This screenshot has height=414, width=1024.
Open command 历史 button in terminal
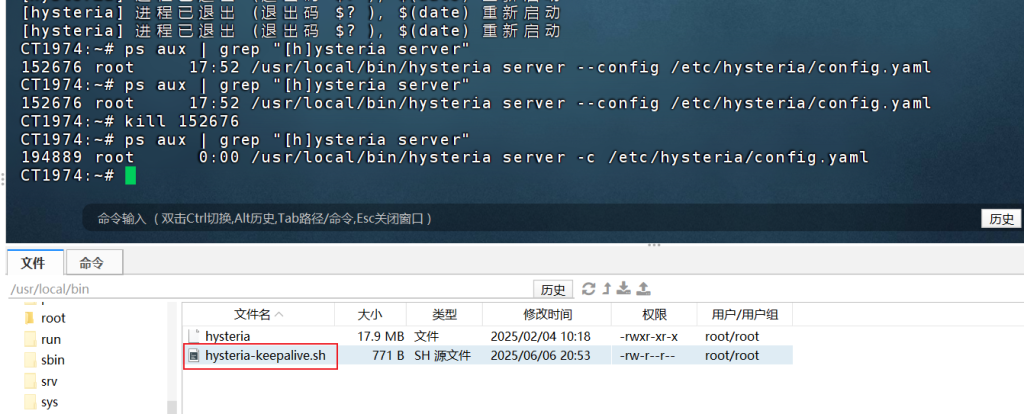(1001, 219)
